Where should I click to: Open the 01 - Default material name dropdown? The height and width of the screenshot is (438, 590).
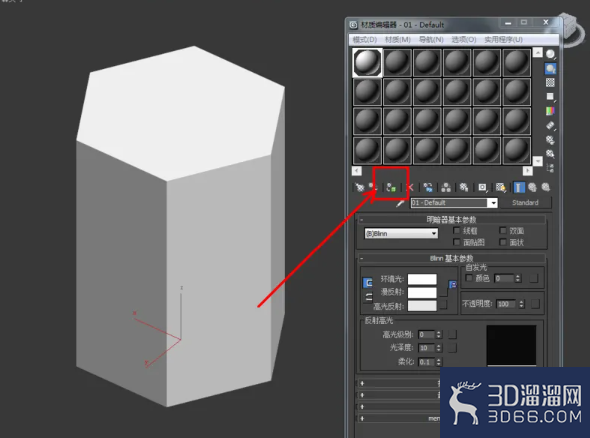click(493, 203)
